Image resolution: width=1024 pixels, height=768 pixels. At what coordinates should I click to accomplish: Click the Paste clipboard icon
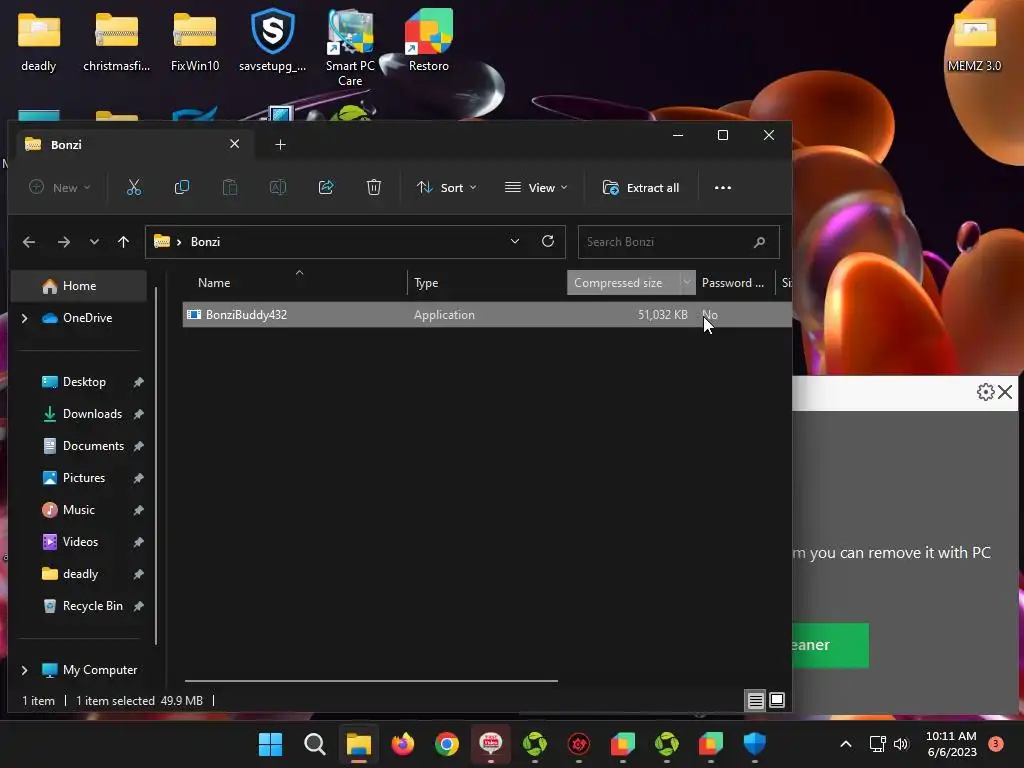pos(230,188)
